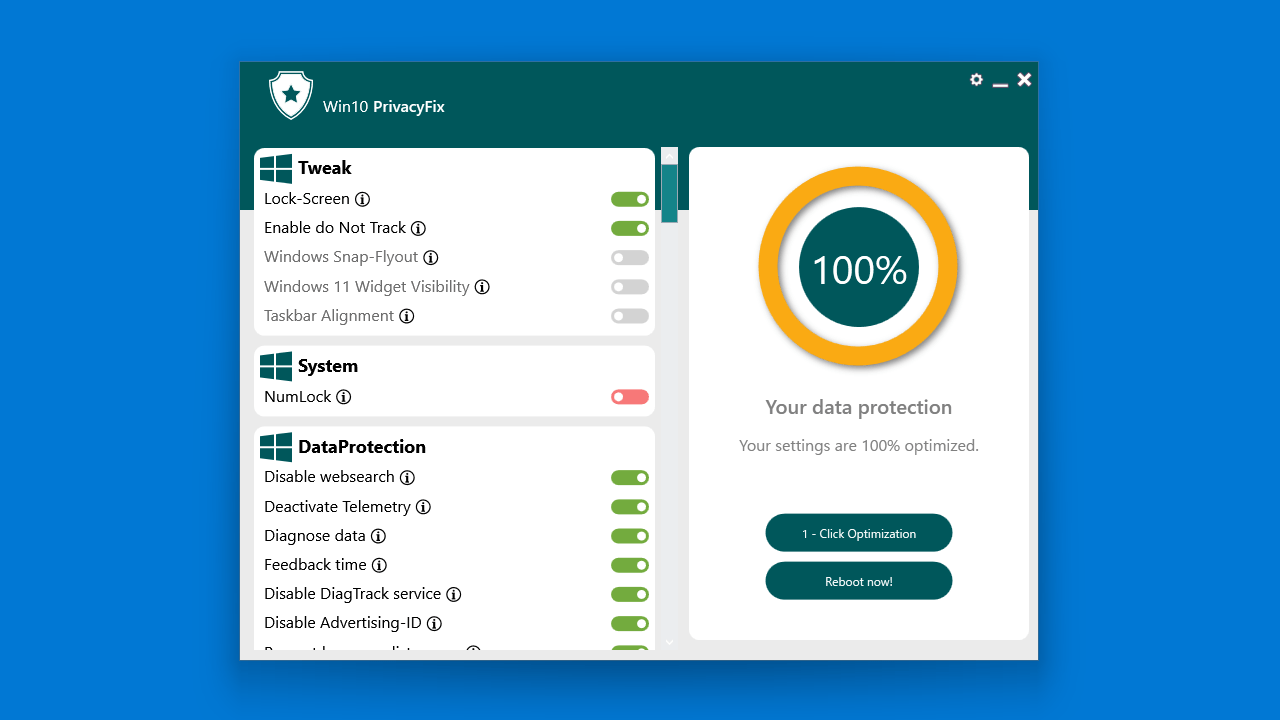The width and height of the screenshot is (1280, 720).
Task: Show info for Enable do Not Track
Action: coord(419,228)
